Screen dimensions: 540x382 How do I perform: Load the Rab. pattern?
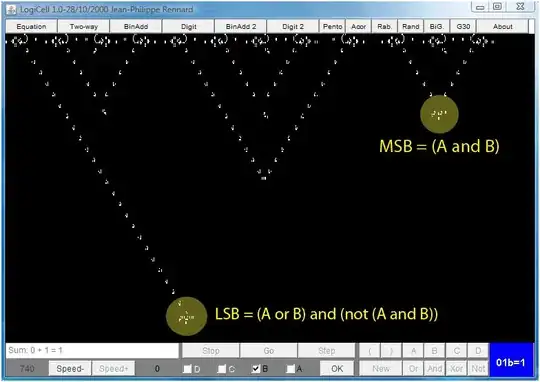(384, 27)
